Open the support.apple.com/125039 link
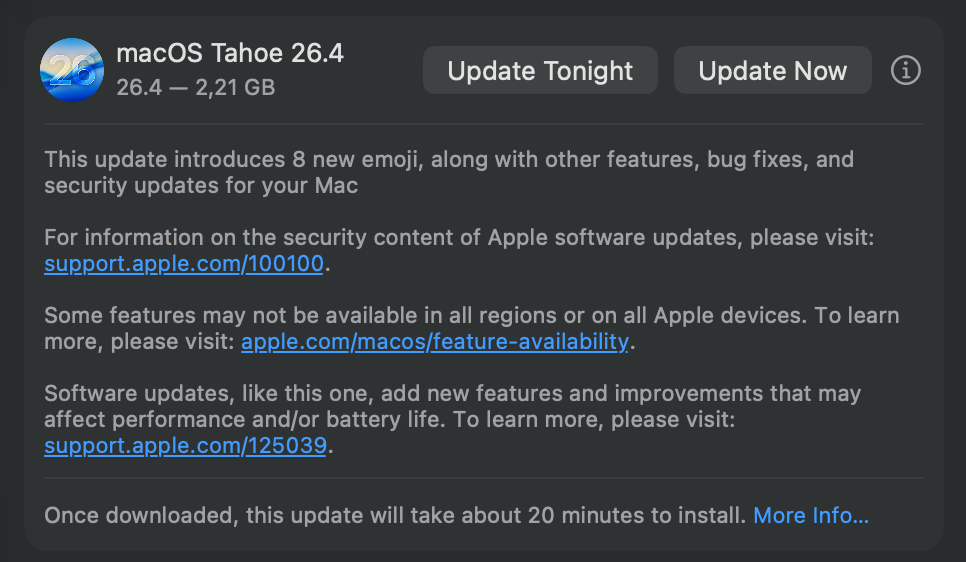 coord(185,446)
